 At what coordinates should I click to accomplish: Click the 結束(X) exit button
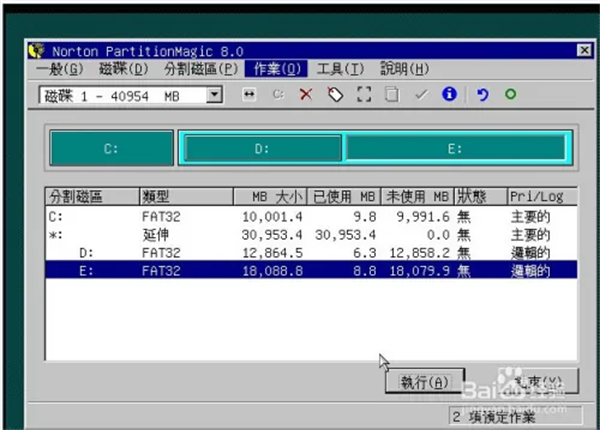coord(538,381)
